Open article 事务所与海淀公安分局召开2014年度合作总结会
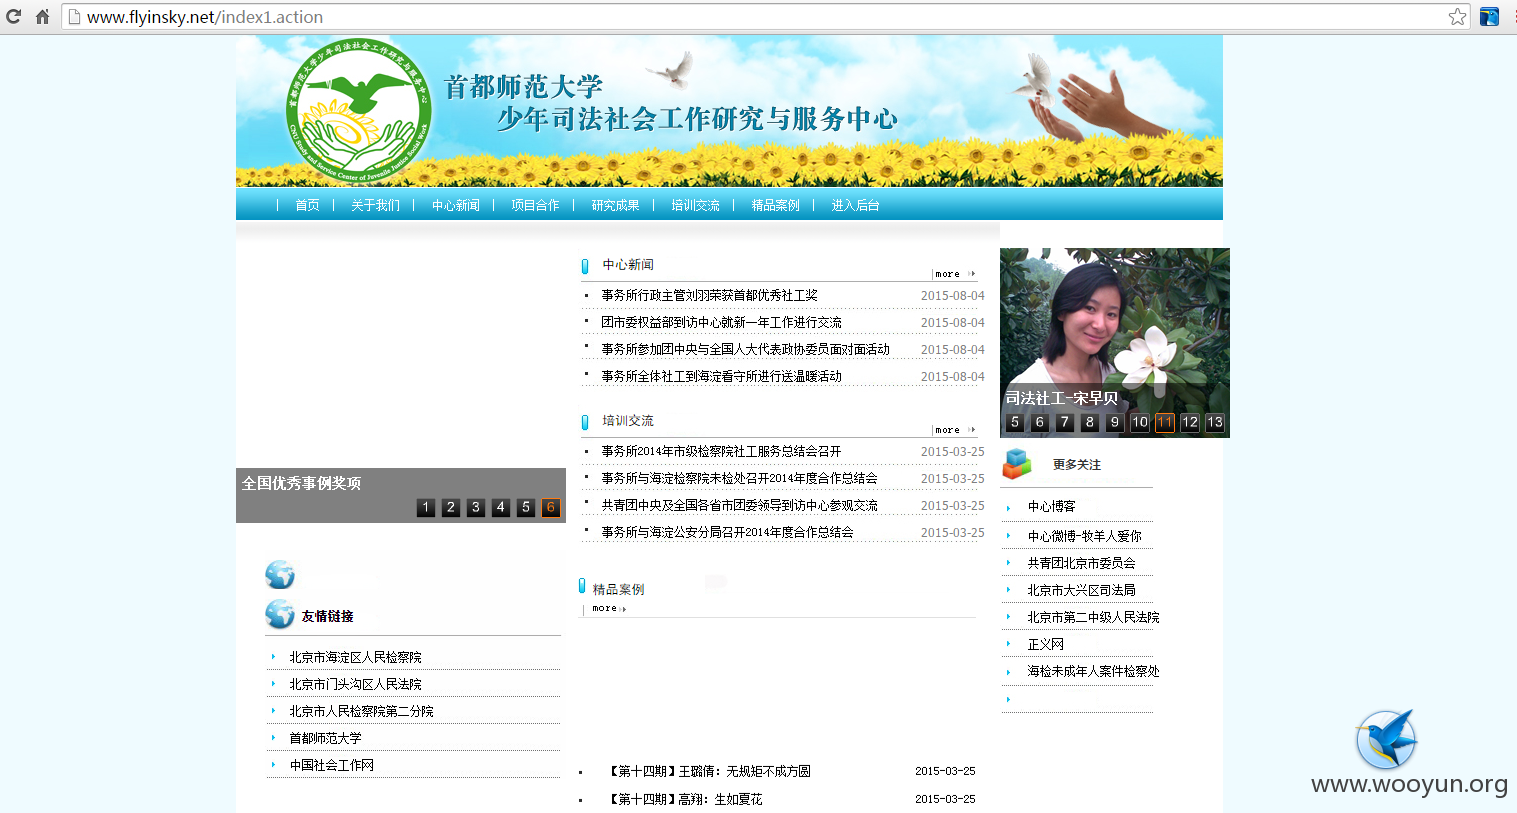The image size is (1517, 813). click(x=727, y=532)
